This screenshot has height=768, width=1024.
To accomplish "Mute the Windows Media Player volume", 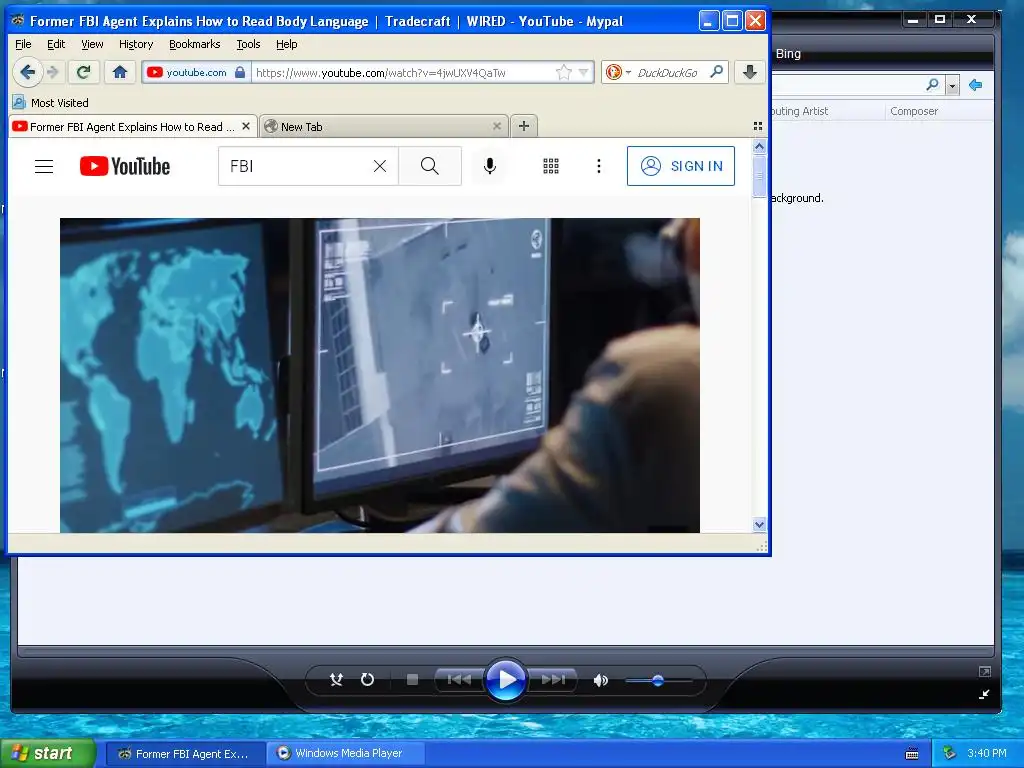I will 601,680.
